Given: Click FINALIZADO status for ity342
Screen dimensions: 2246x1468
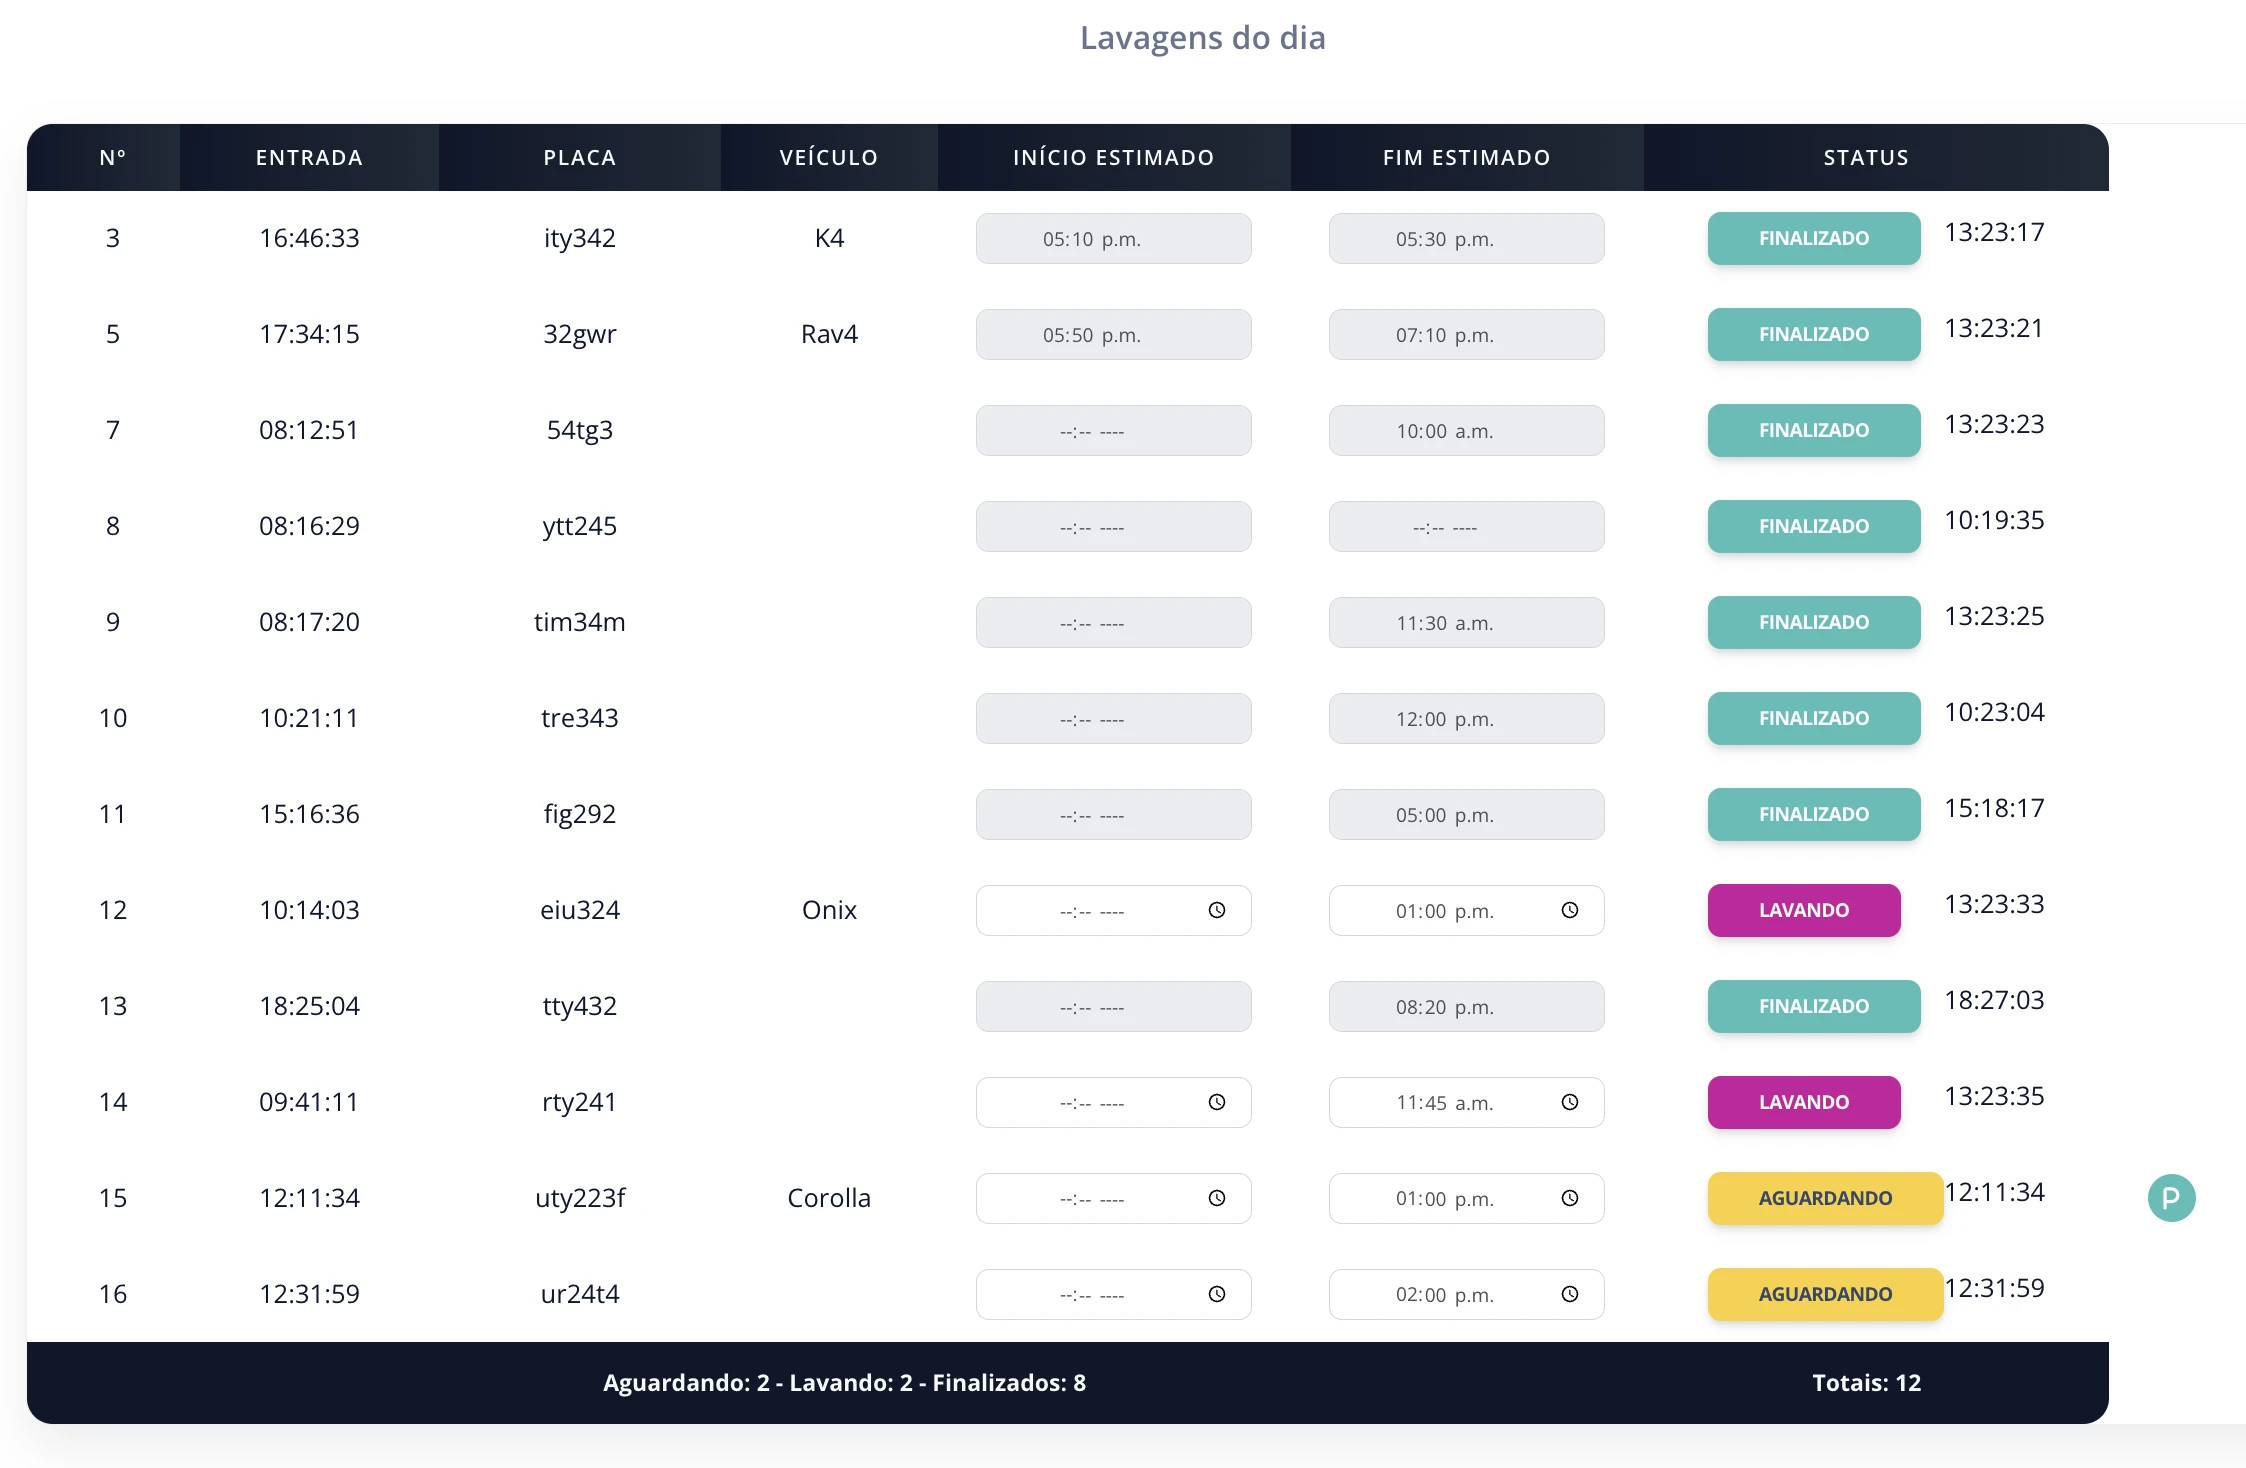Looking at the screenshot, I should (x=1814, y=238).
